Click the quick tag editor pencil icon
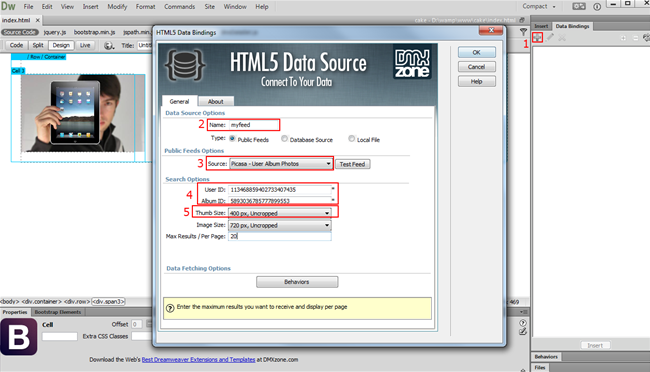 click(x=523, y=331)
